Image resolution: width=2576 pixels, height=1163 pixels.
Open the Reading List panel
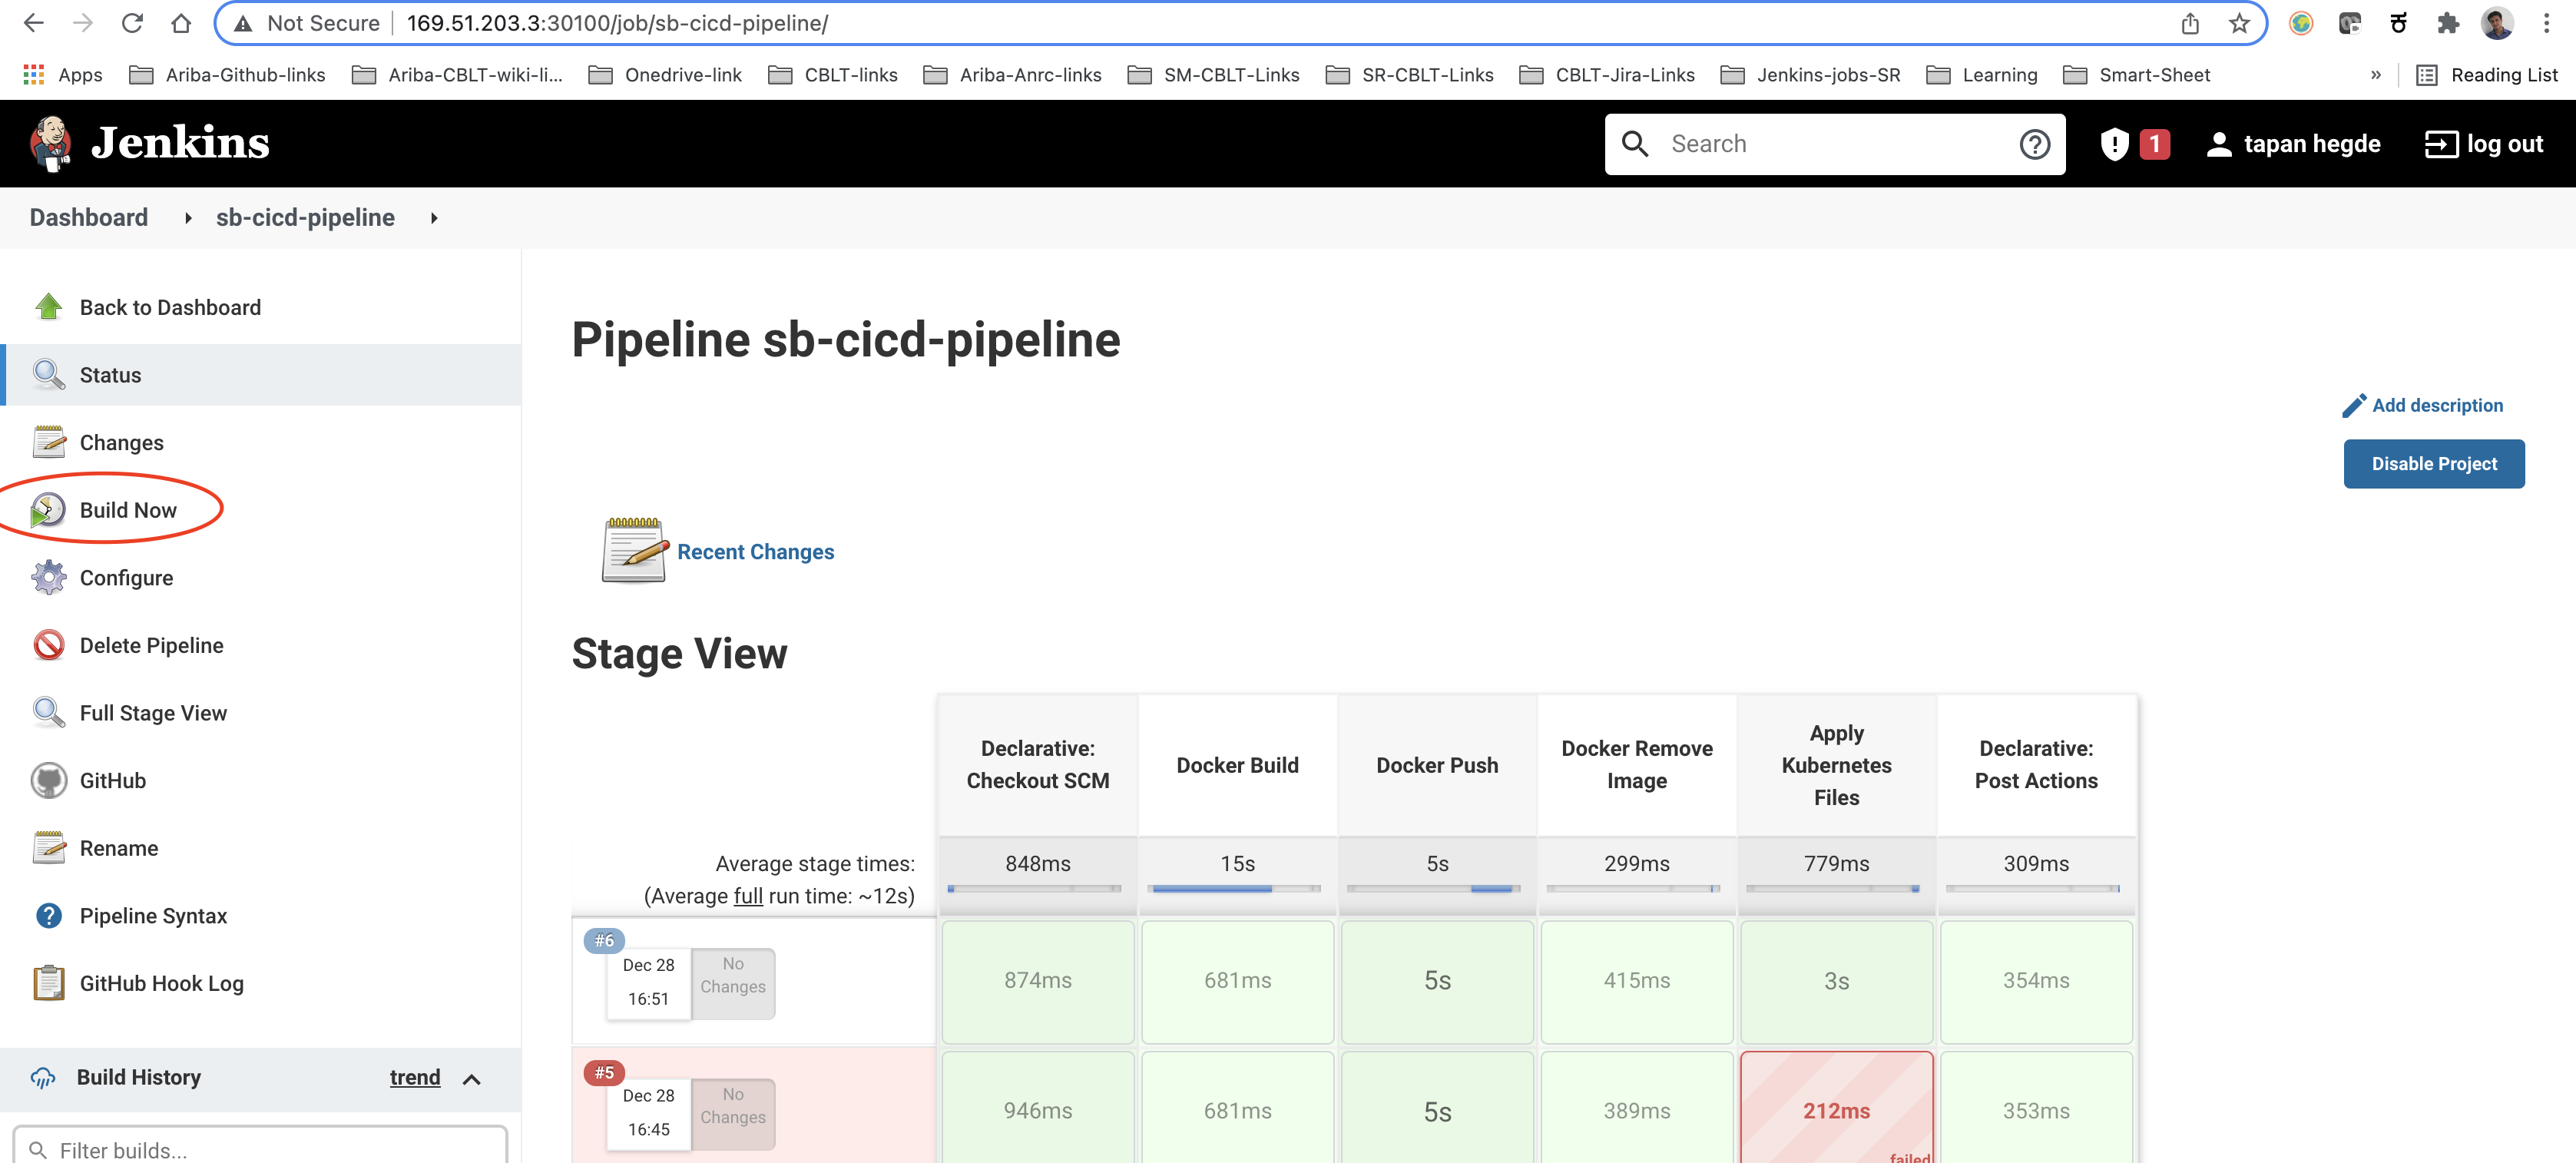click(x=2485, y=75)
